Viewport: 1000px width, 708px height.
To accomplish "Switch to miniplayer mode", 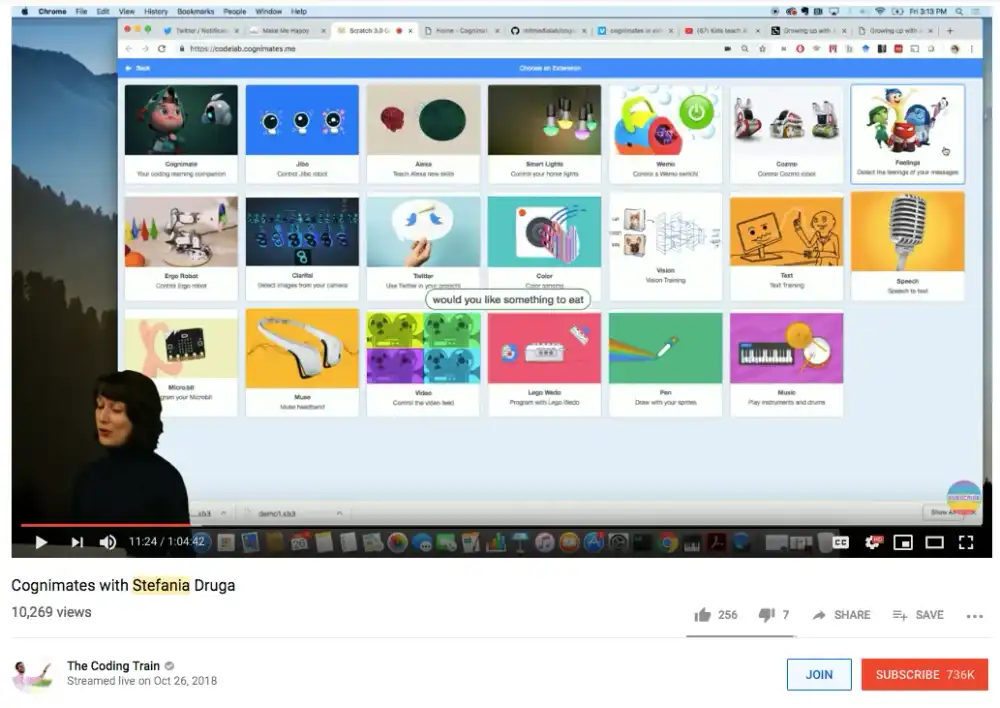I will click(903, 542).
